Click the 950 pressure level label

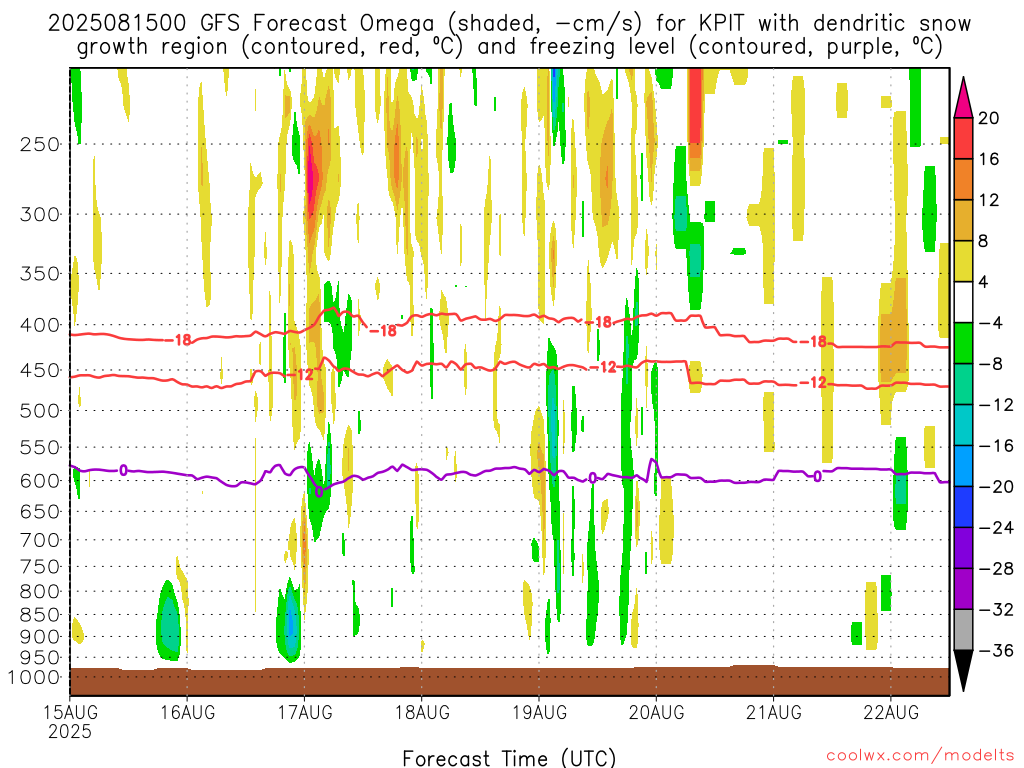tap(40, 658)
